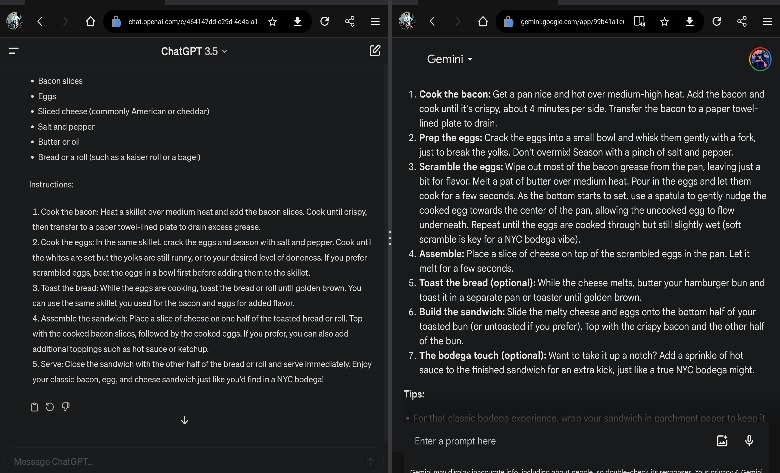Click the Message ChatGPT input field
The height and width of the screenshot is (473, 780).
(x=180, y=461)
